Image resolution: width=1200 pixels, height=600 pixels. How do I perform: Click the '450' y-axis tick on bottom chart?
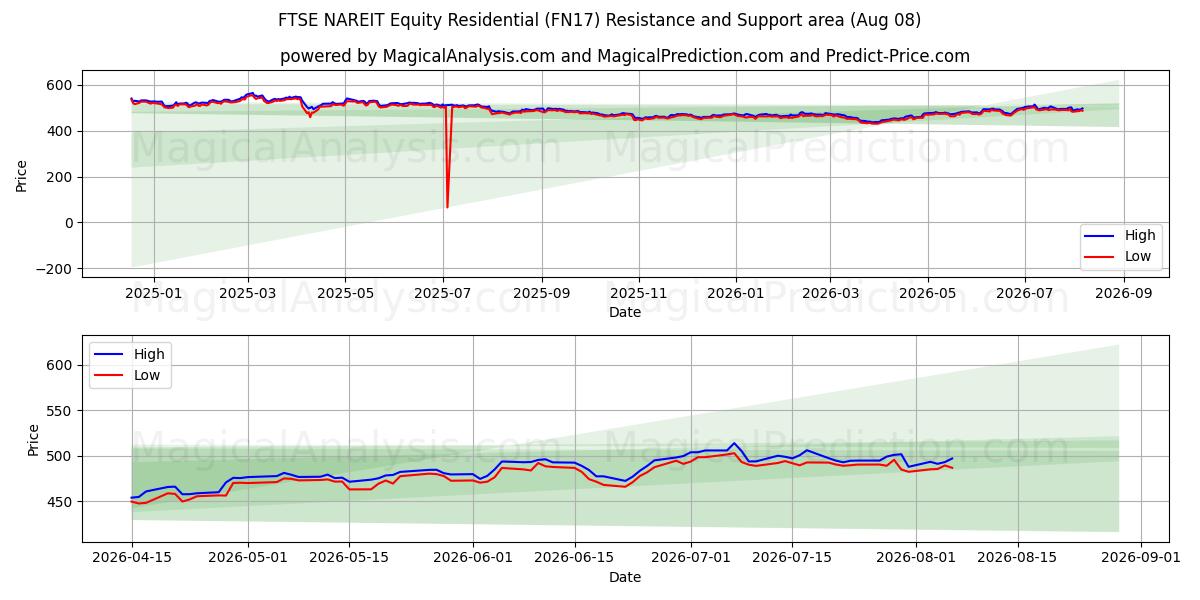62,502
